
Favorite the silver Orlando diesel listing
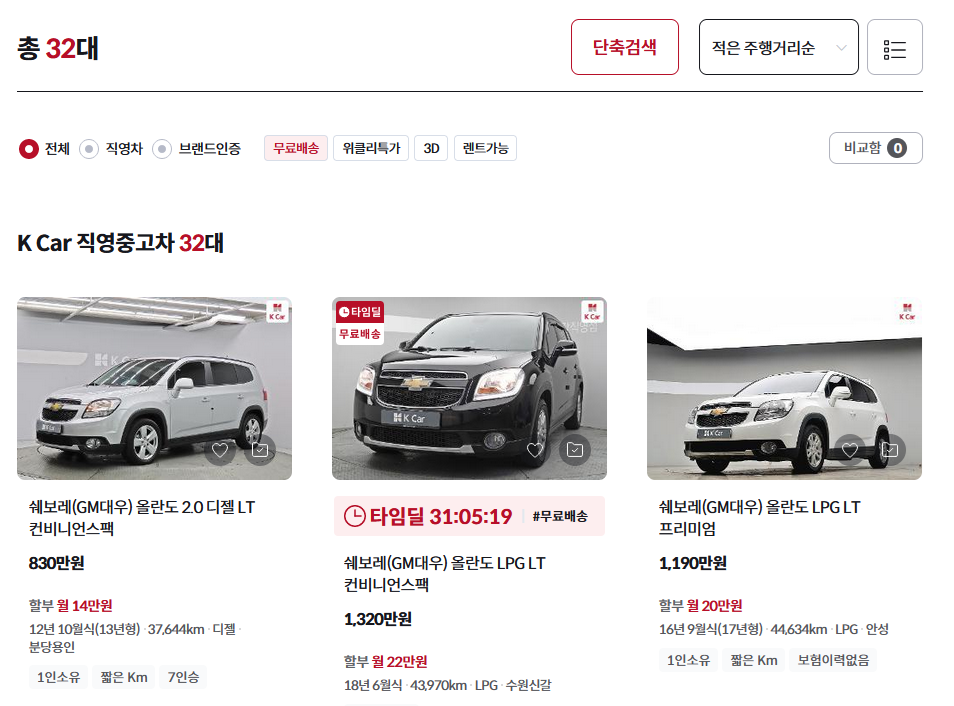click(x=221, y=451)
